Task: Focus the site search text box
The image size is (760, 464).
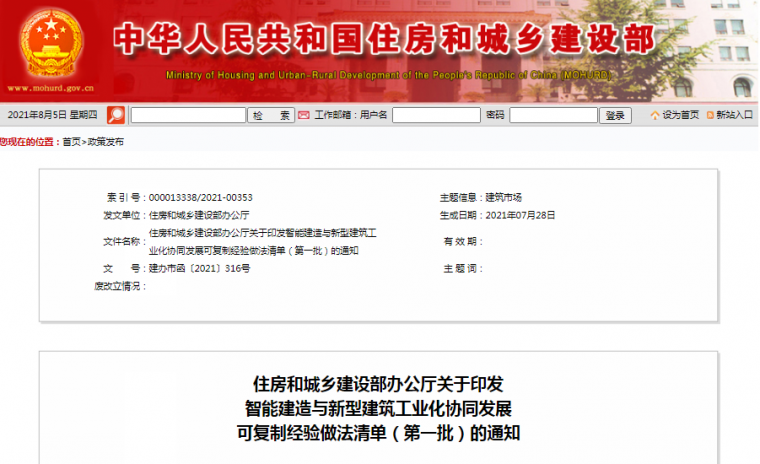Action: (x=188, y=115)
